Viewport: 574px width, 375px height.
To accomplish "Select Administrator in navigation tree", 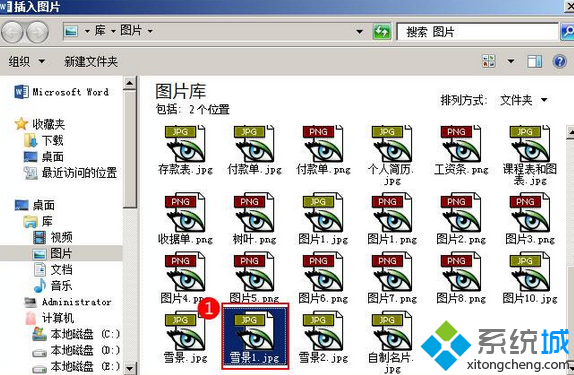I will 67,302.
